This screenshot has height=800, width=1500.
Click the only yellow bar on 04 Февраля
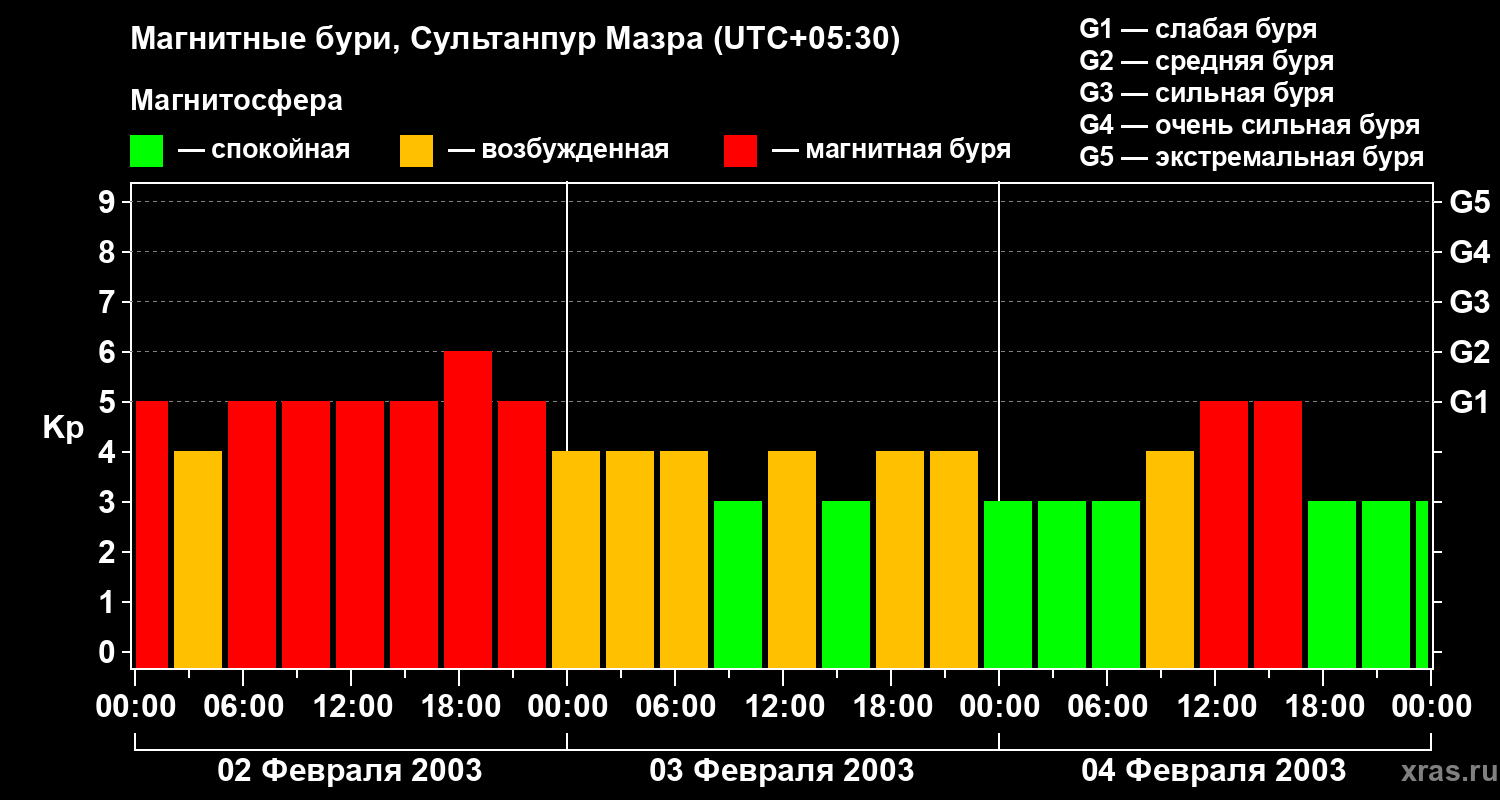(x=1170, y=559)
